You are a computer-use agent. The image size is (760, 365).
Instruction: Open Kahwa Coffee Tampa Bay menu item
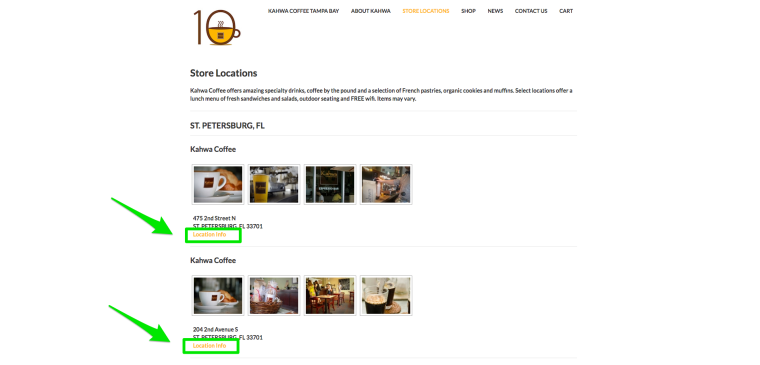[x=303, y=11]
